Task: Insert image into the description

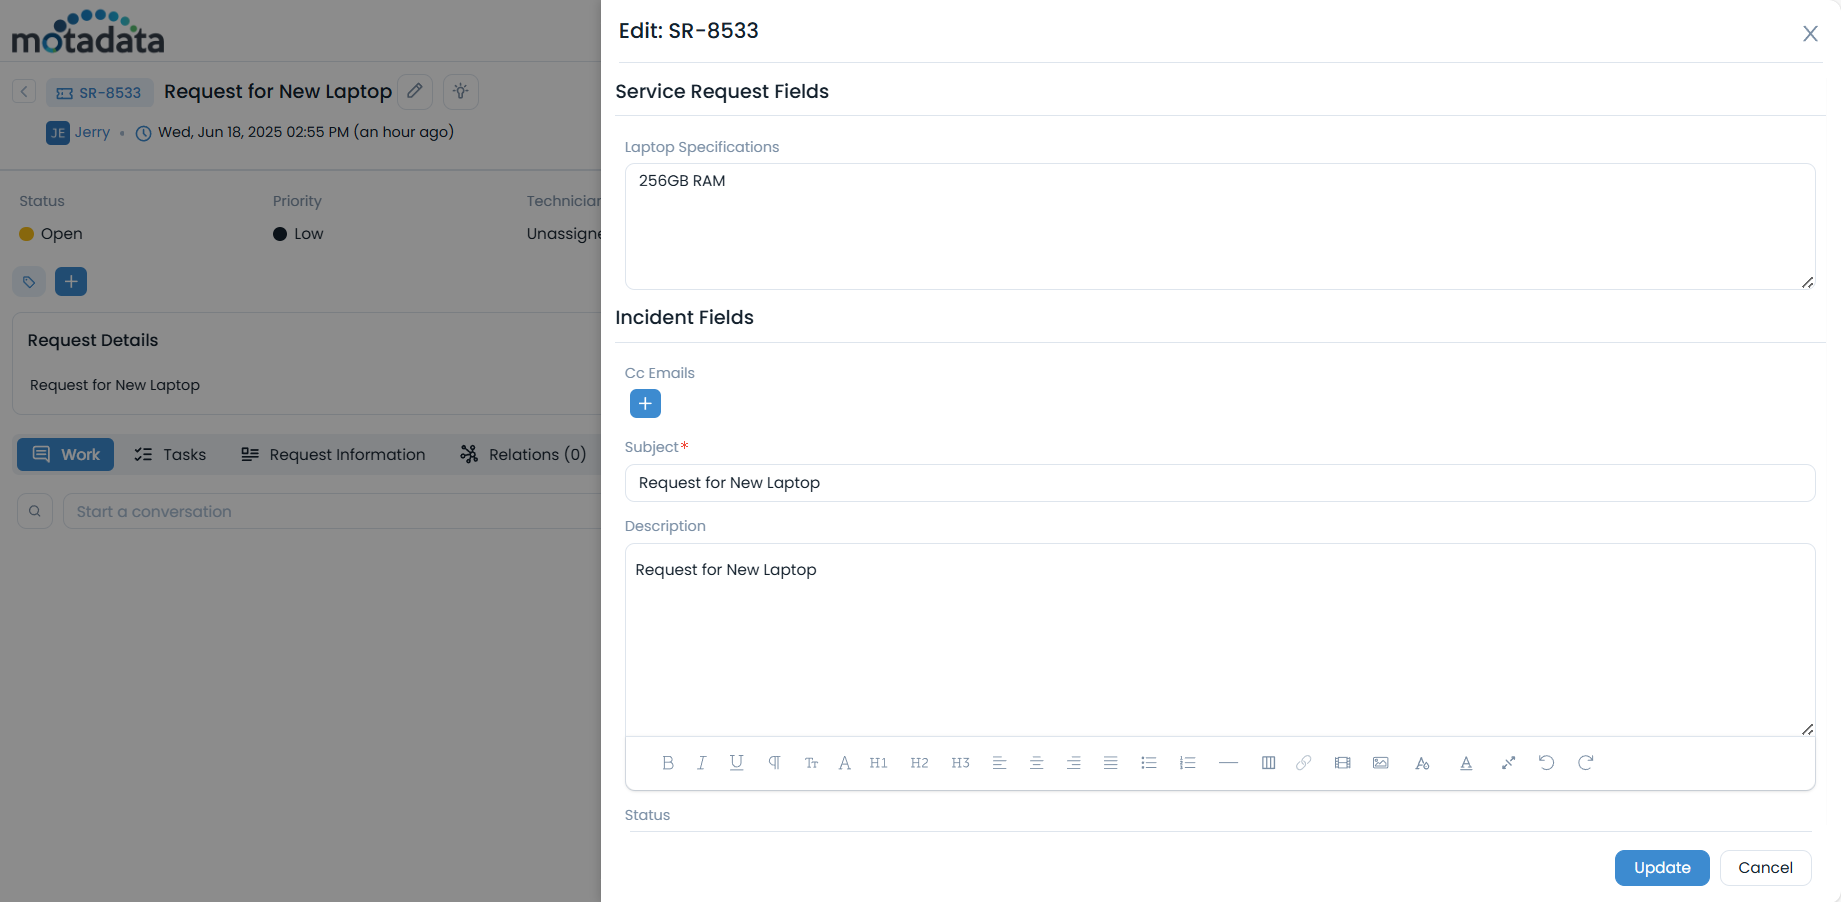Action: coord(1381,763)
